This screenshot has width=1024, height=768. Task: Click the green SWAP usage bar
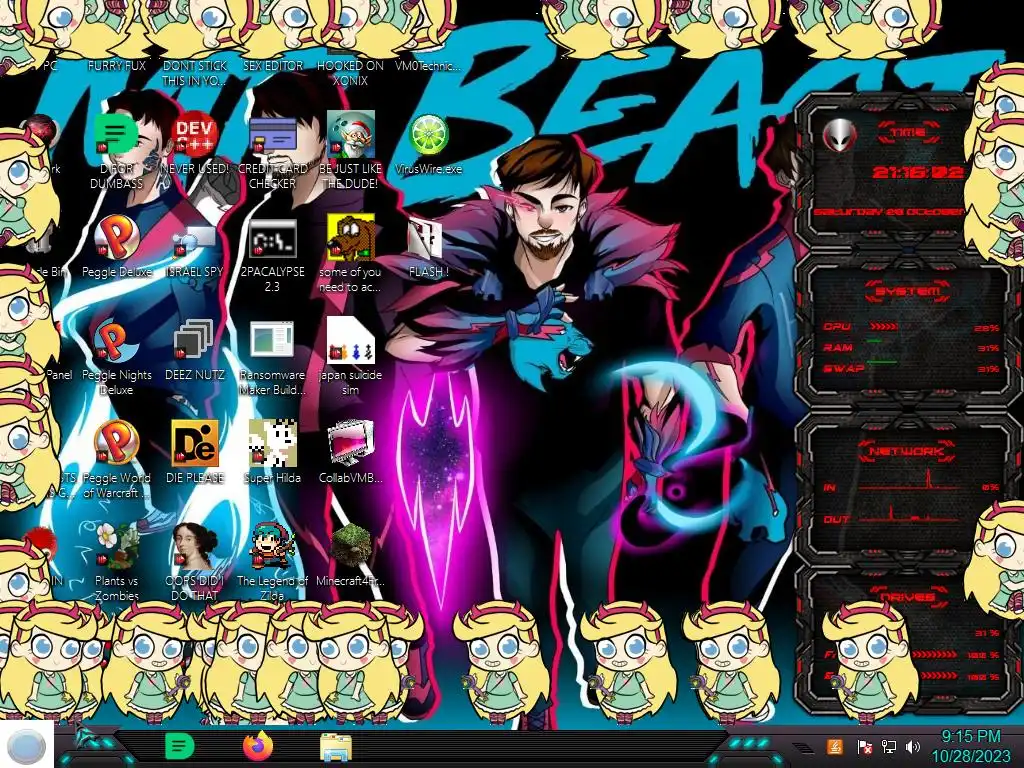coord(882,361)
